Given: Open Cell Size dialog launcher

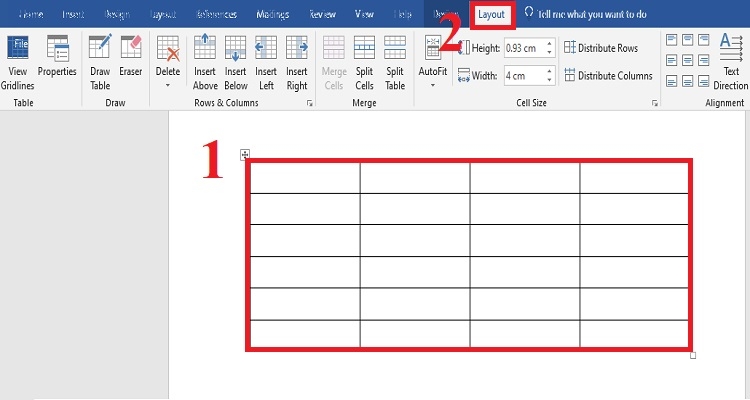Looking at the screenshot, I should [x=654, y=103].
